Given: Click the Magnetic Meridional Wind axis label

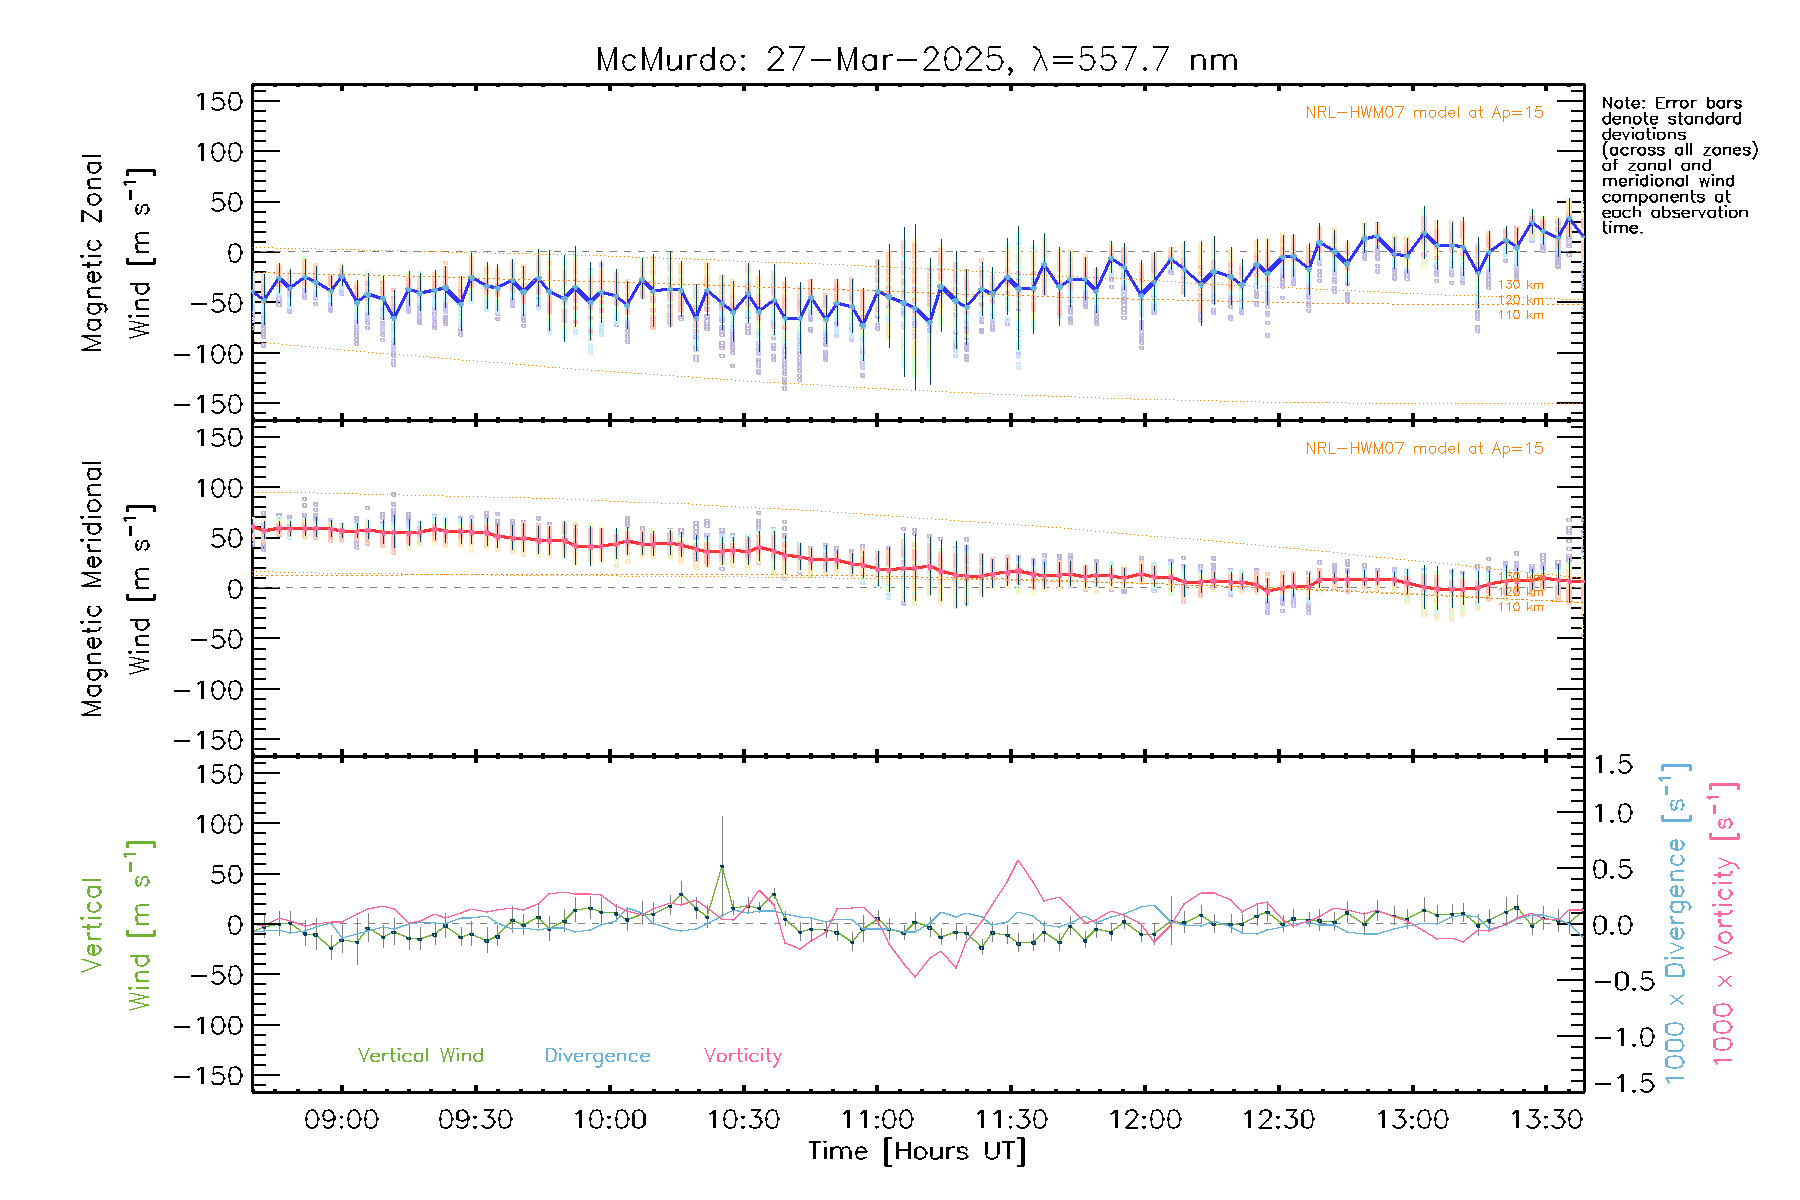Looking at the screenshot, I should [x=116, y=589].
